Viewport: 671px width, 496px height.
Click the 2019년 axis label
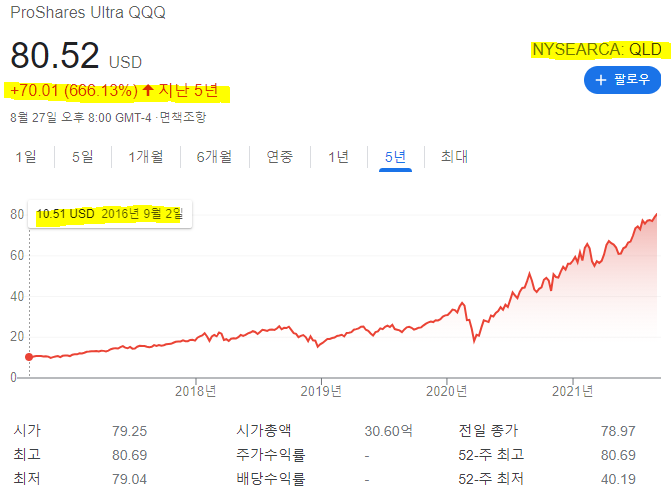(321, 391)
